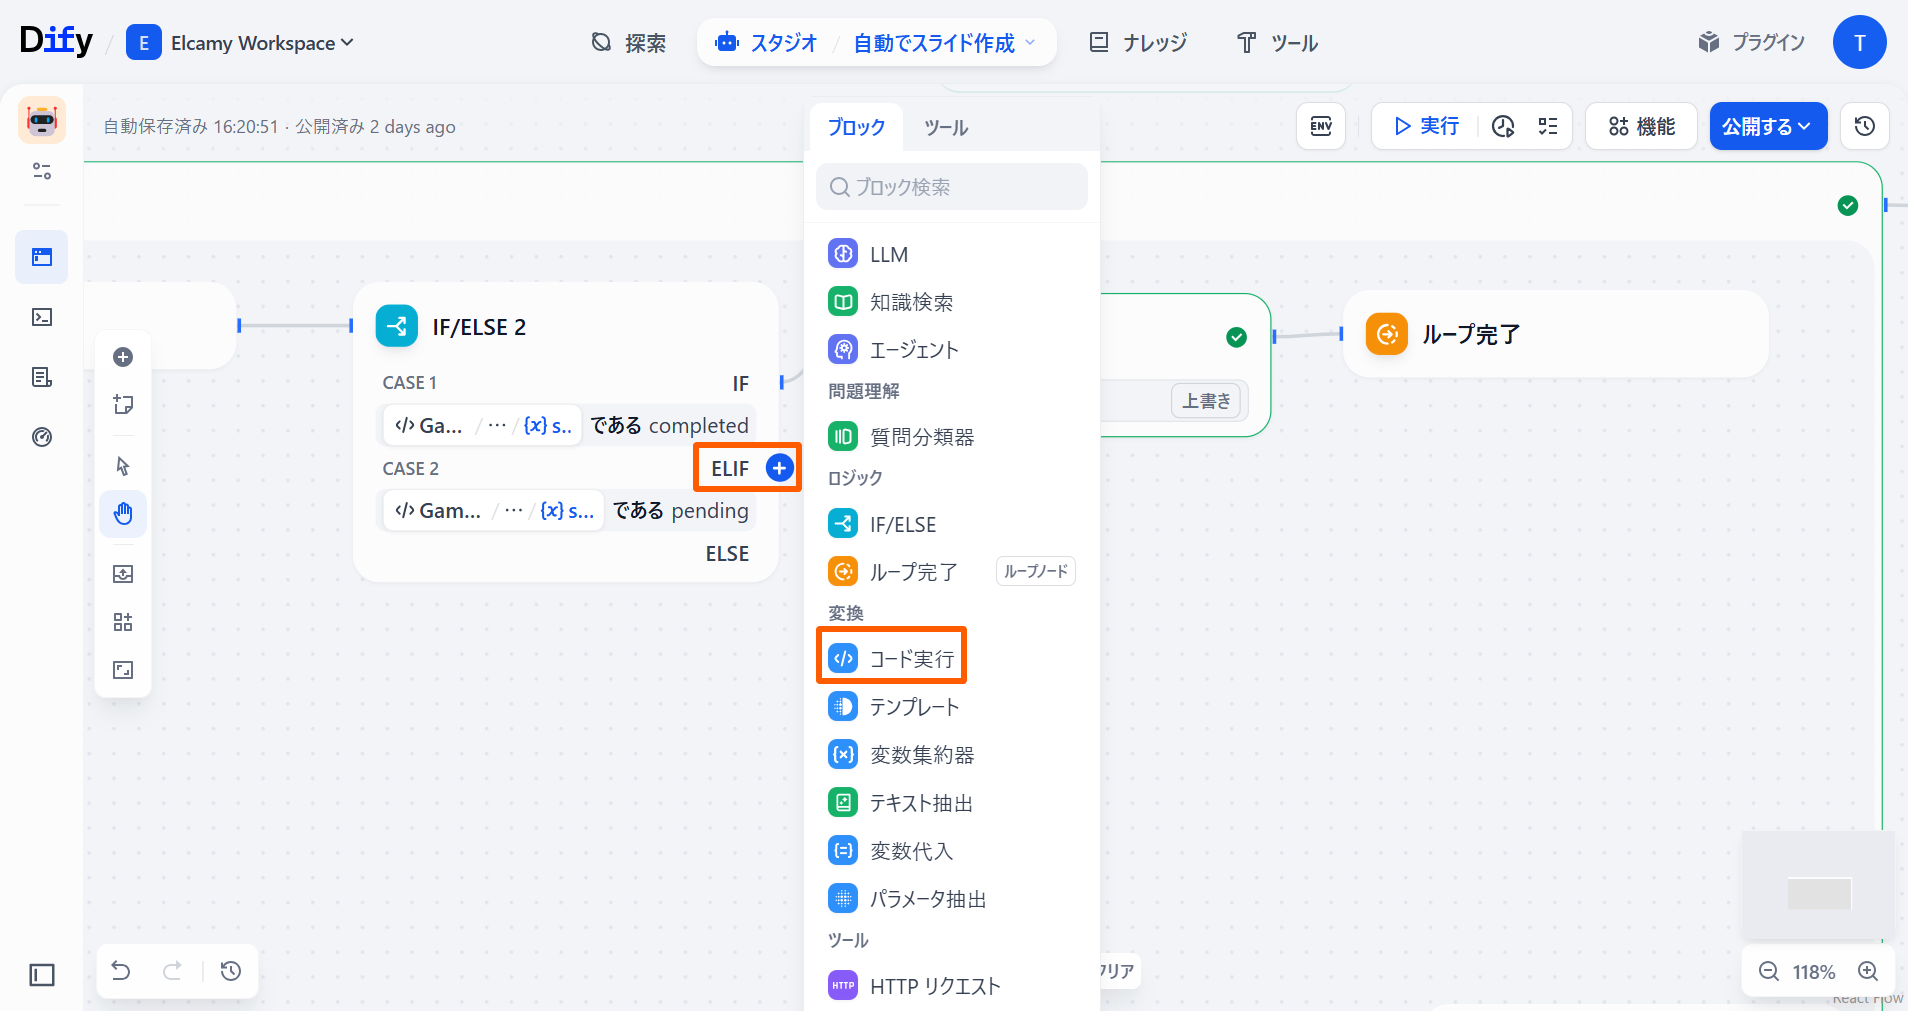Click the 実行 run button
The width and height of the screenshot is (1908, 1011).
[1426, 126]
